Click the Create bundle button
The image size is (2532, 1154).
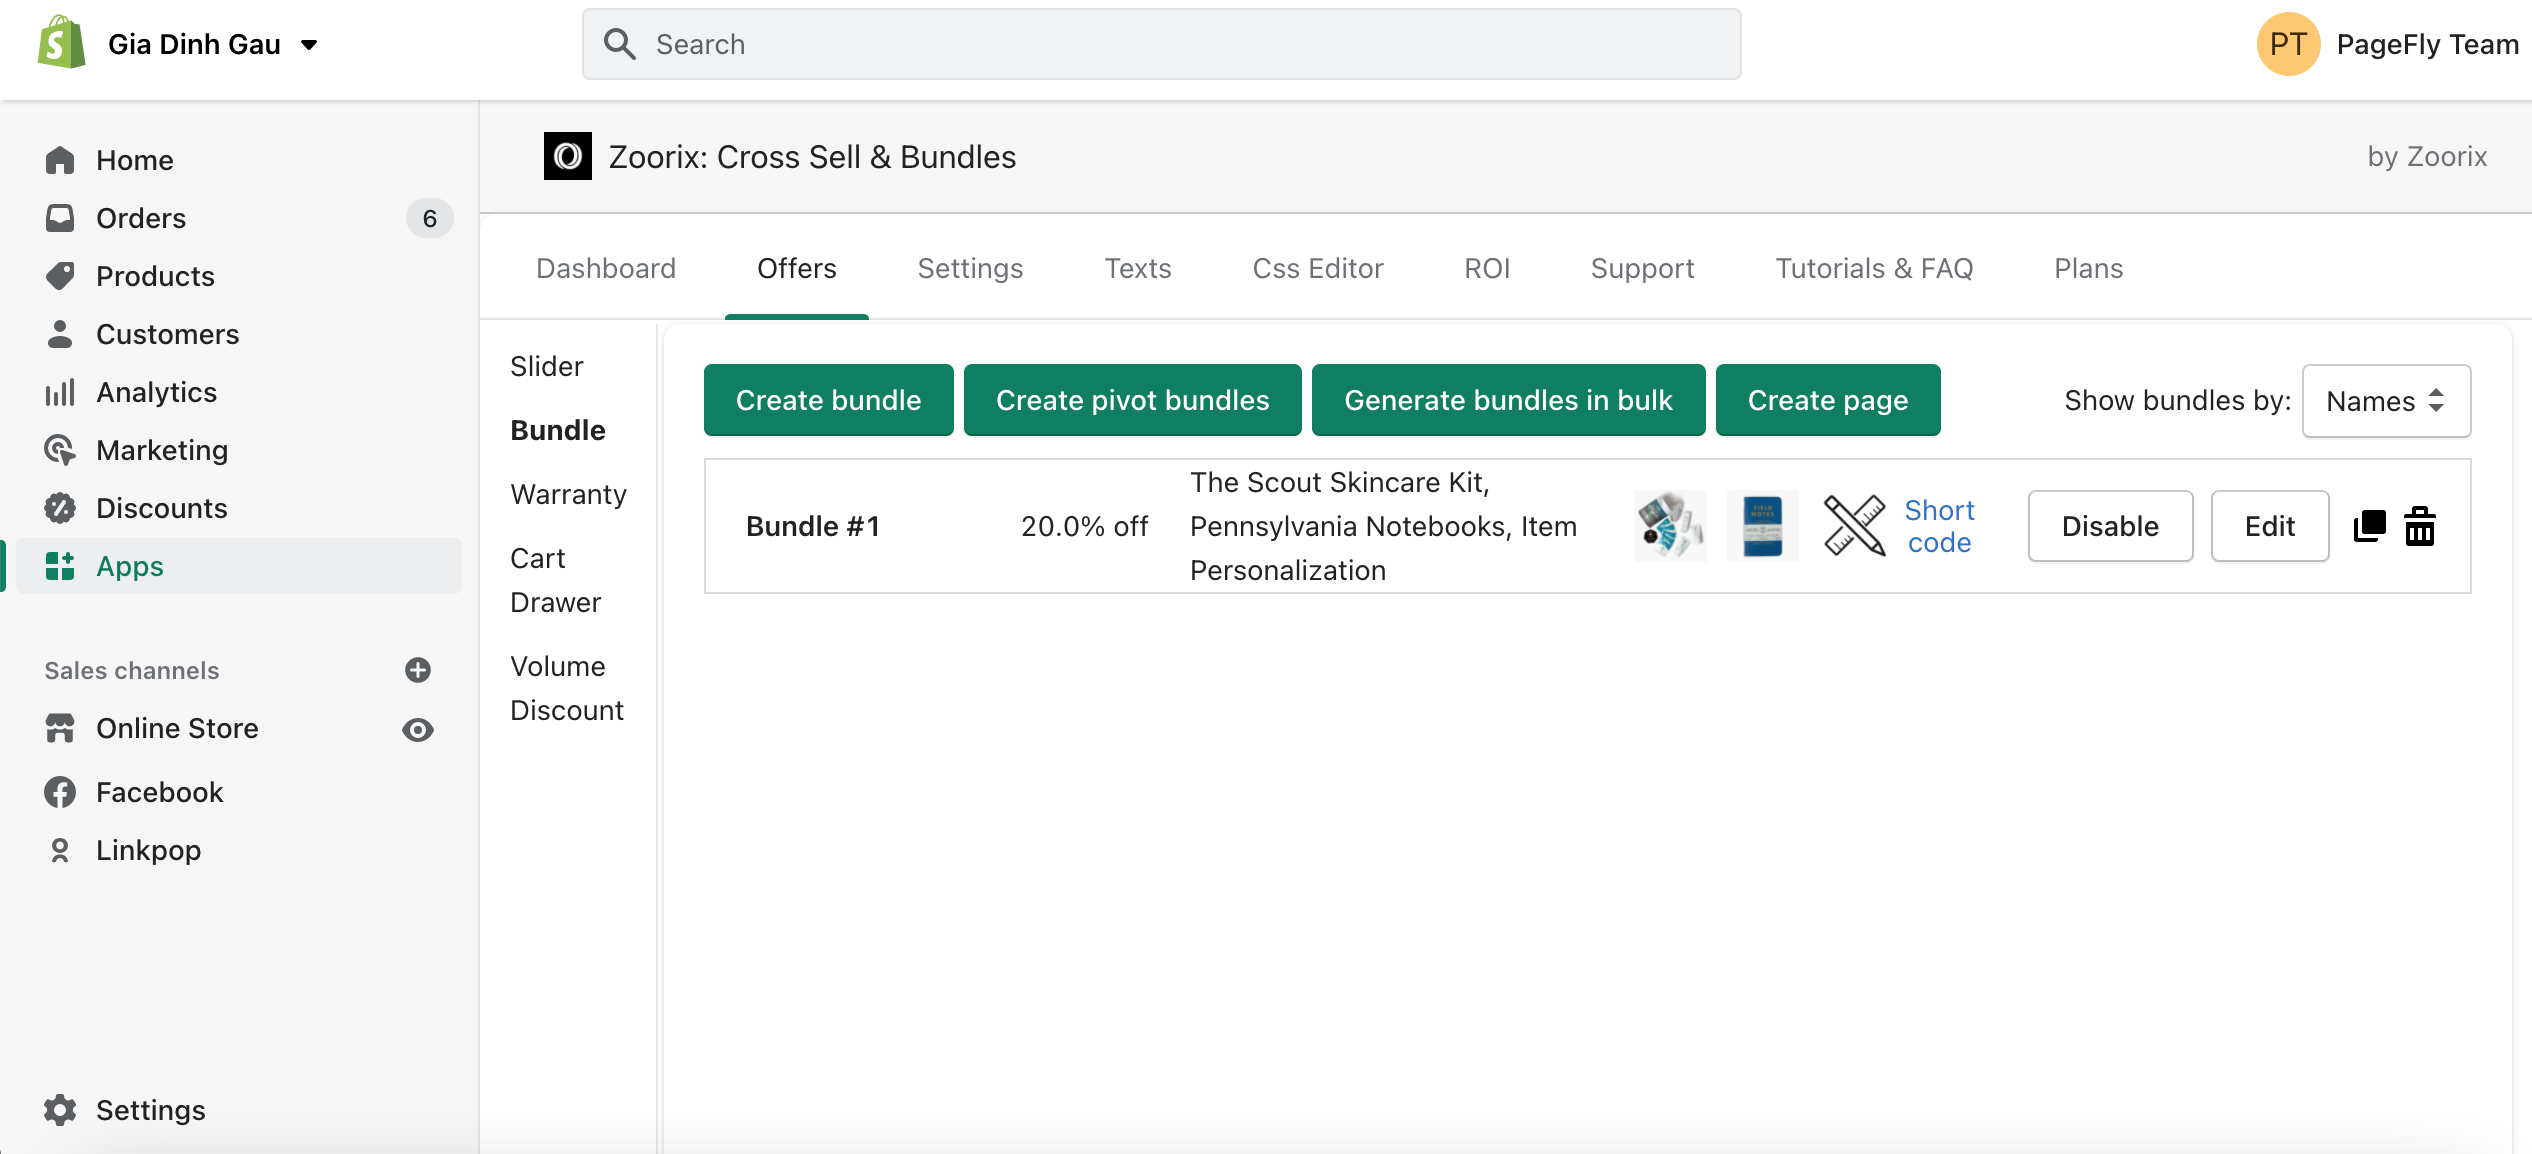(x=829, y=400)
